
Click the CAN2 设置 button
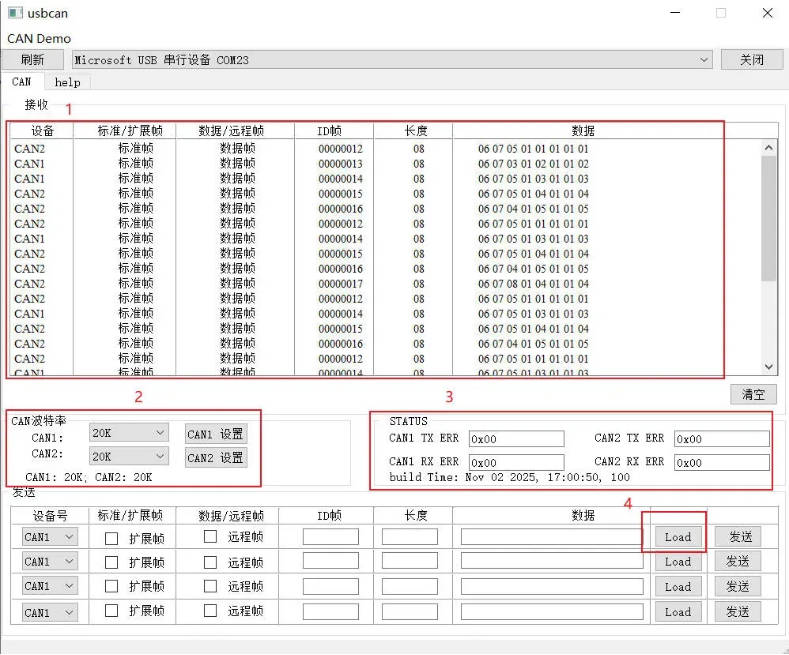(x=216, y=458)
